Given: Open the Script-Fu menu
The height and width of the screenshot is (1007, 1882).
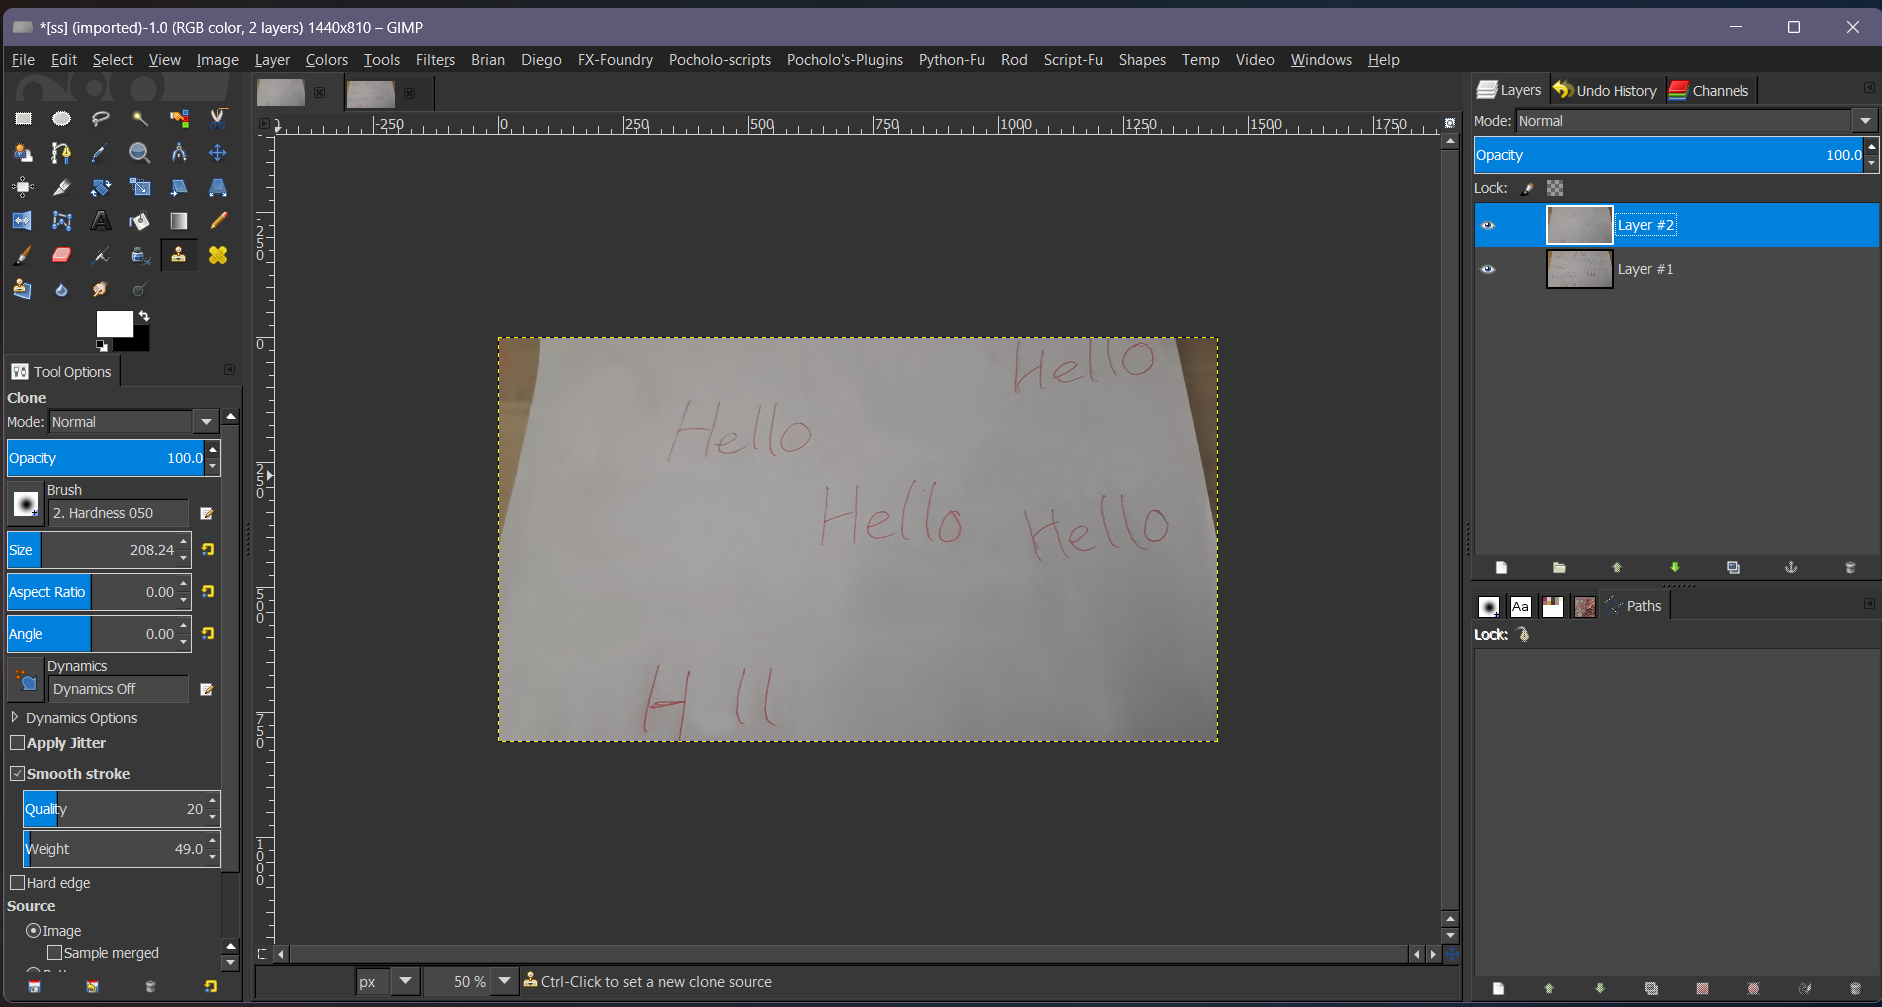Looking at the screenshot, I should click(1073, 60).
